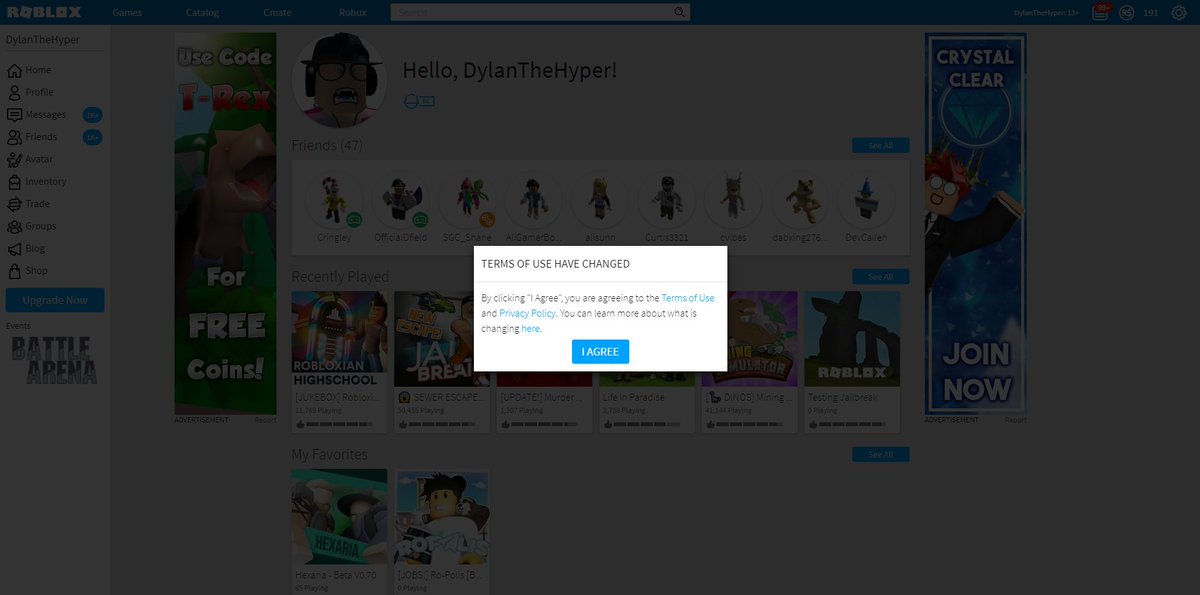Screen dimensions: 1200x595
Task: Open friend cylbes's avatar
Action: [x=732, y=201]
